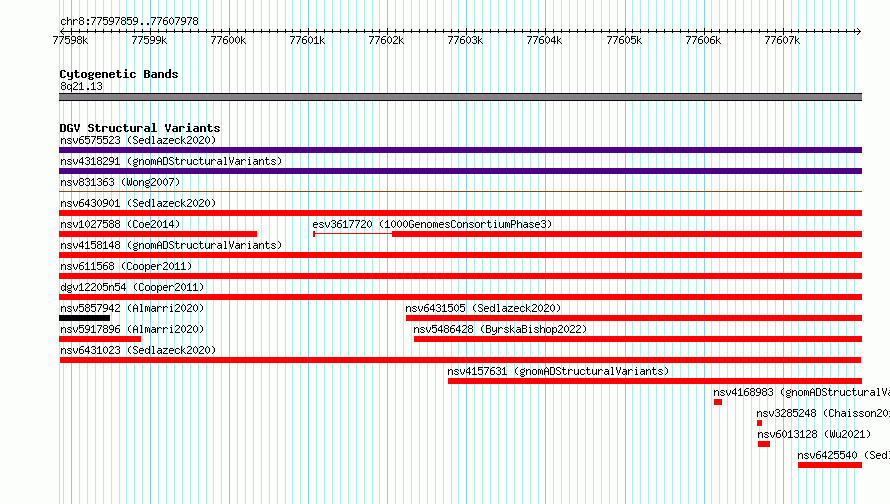Click the 77605k ruler tick label

624,40
